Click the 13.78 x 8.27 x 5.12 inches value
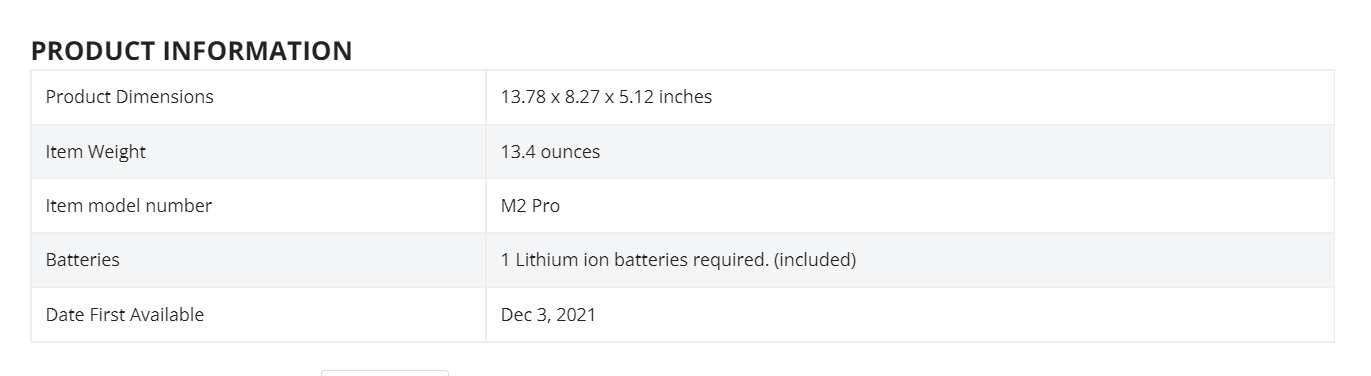 pyautogui.click(x=606, y=97)
